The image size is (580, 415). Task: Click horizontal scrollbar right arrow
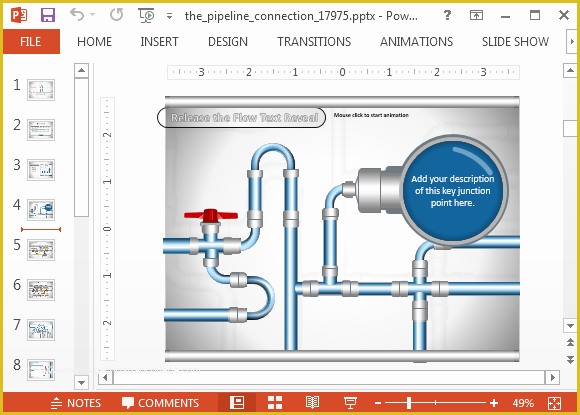552,378
